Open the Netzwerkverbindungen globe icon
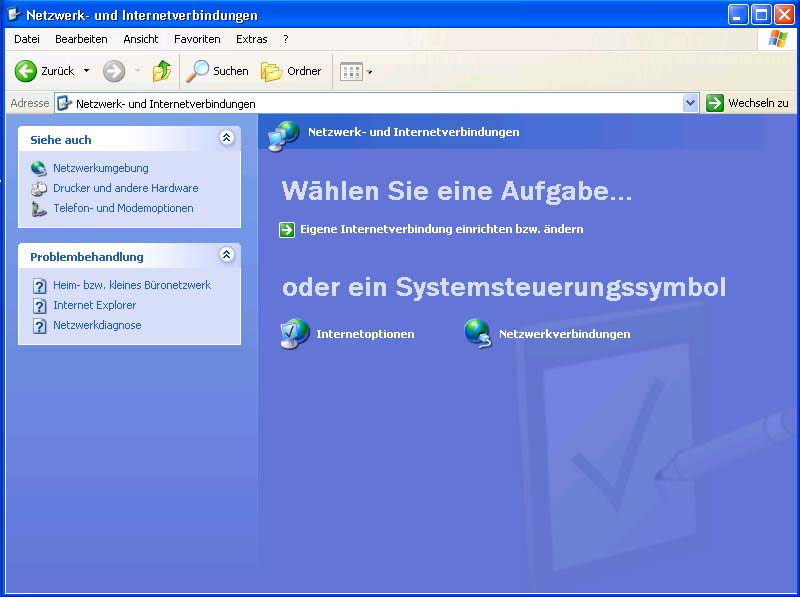The width and height of the screenshot is (800, 597). (x=478, y=333)
